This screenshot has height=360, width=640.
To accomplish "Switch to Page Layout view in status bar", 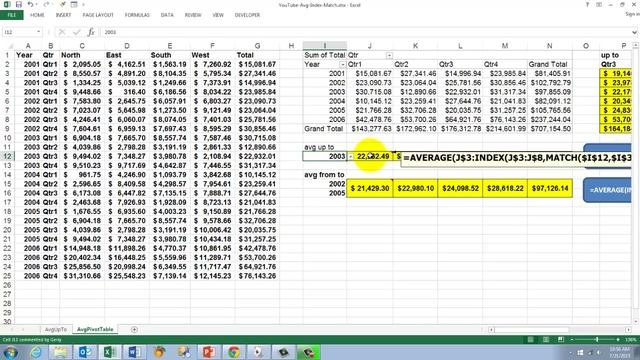I will (546, 340).
